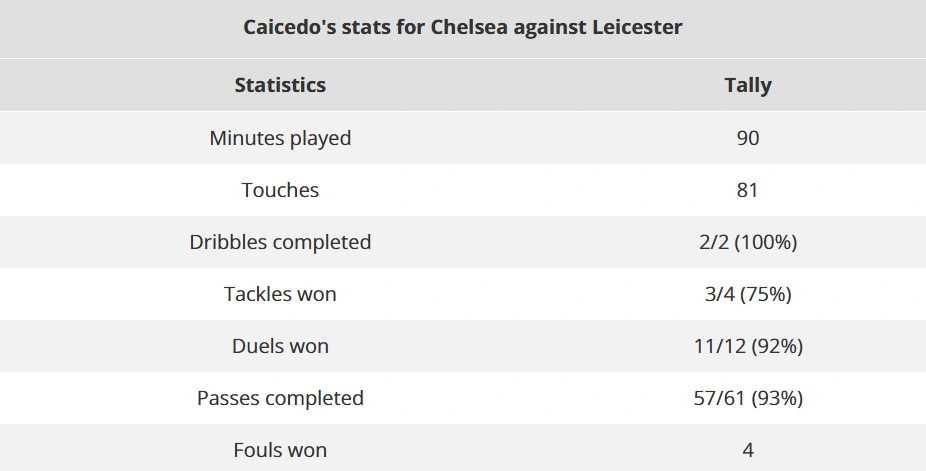926x471 pixels.
Task: Click the table title about Caicedo's stats
Action: (x=462, y=27)
